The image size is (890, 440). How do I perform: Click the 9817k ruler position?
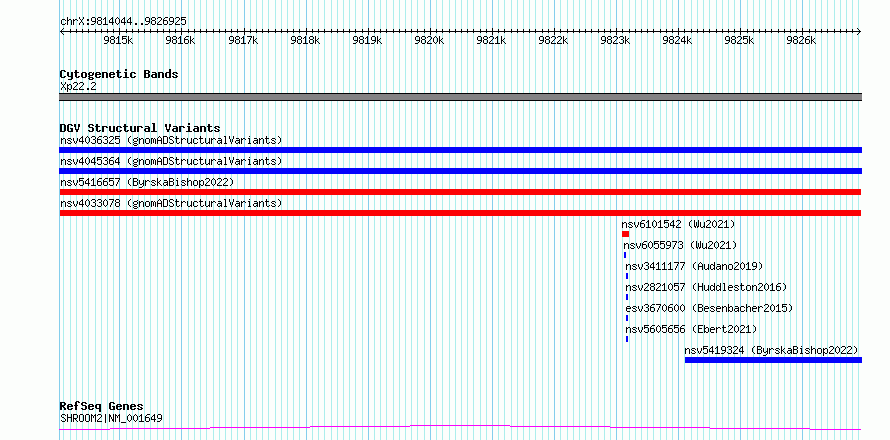[x=243, y=40]
